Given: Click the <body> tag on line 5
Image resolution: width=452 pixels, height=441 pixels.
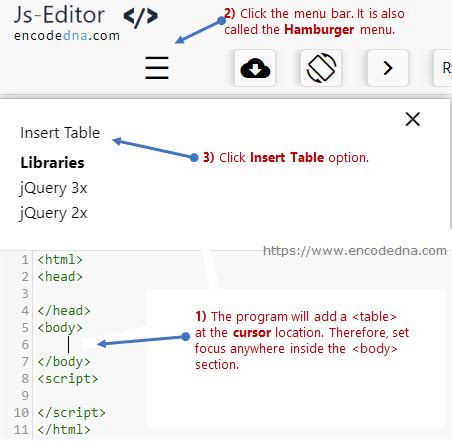Looking at the screenshot, I should (x=60, y=328).
